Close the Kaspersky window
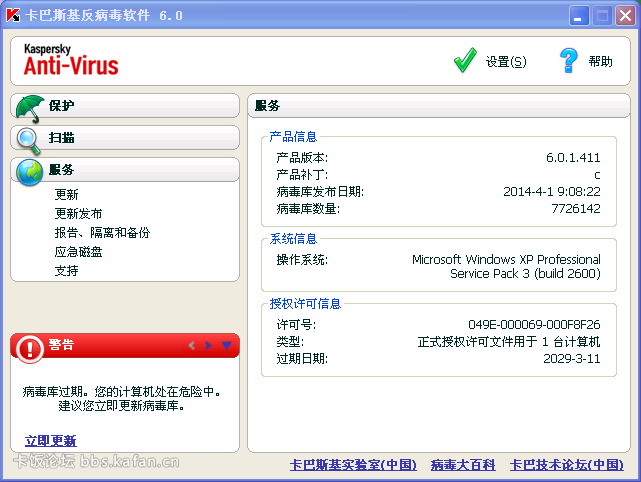 pos(625,16)
